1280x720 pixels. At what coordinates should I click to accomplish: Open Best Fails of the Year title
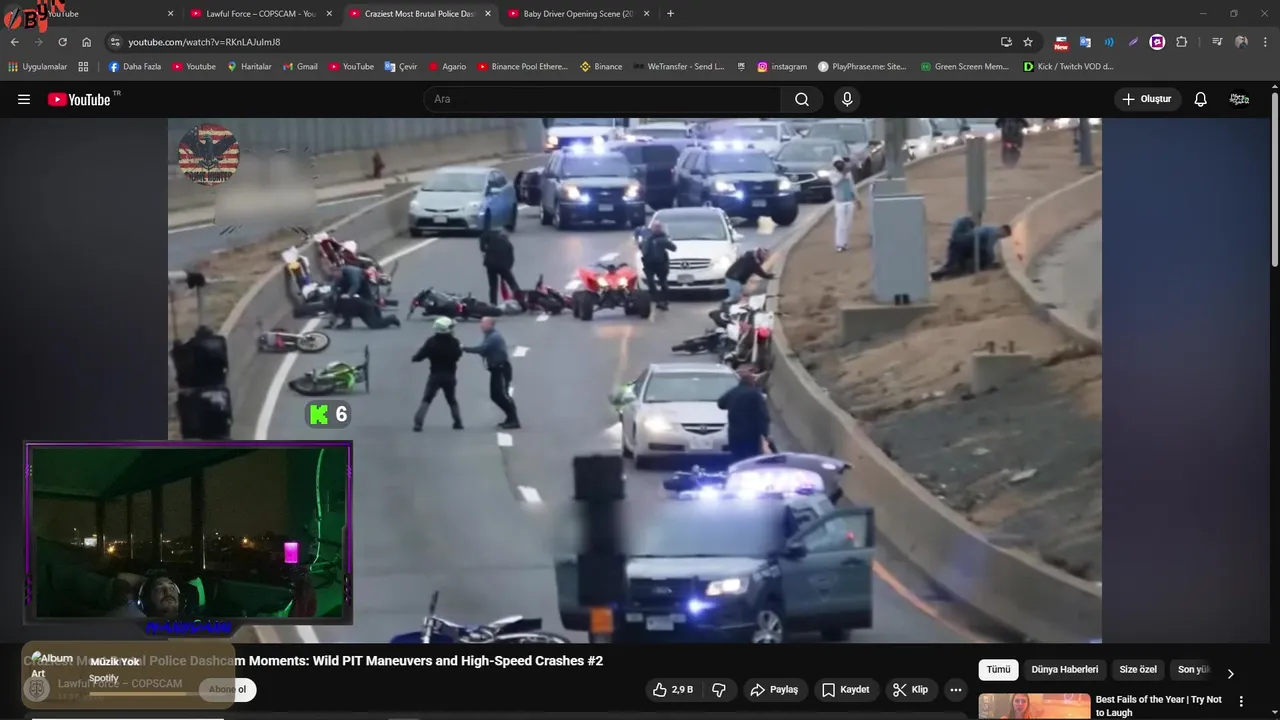tap(1159, 706)
